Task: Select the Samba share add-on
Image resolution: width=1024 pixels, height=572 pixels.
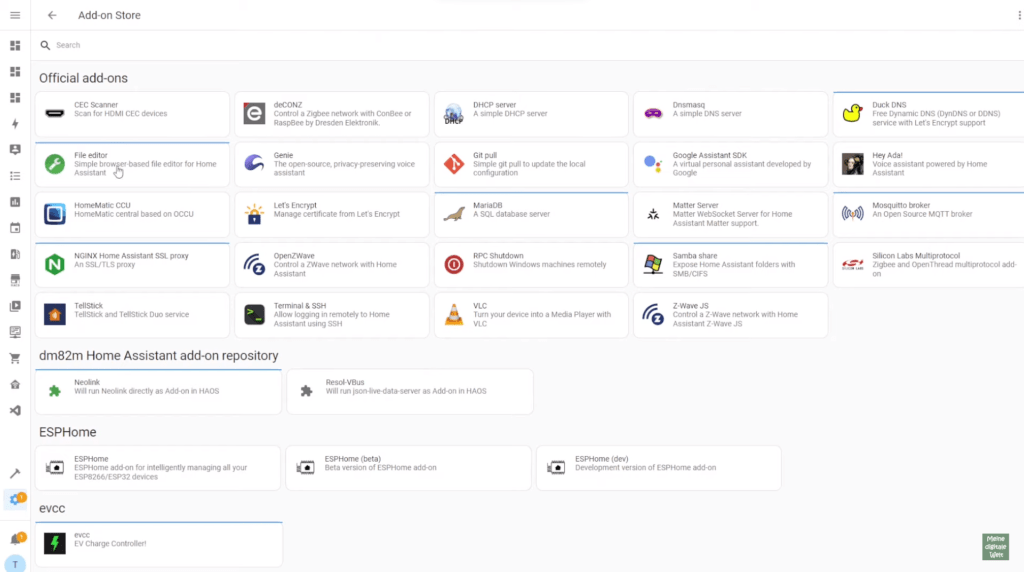Action: (730, 264)
